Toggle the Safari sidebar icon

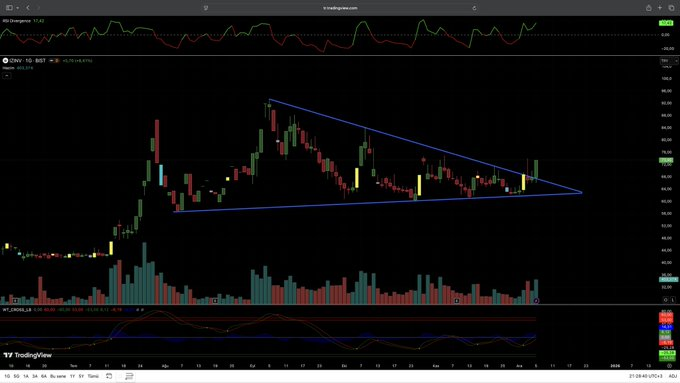(x=9, y=8)
